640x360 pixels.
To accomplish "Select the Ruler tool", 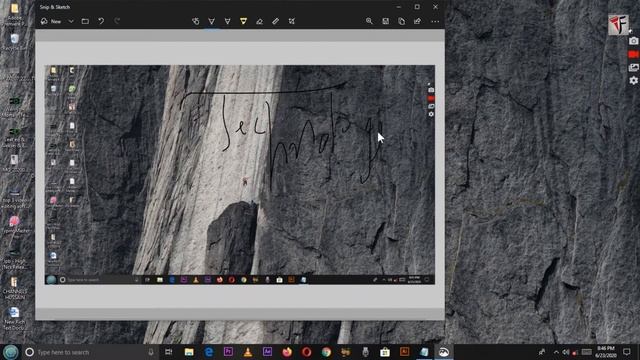I will point(276,21).
